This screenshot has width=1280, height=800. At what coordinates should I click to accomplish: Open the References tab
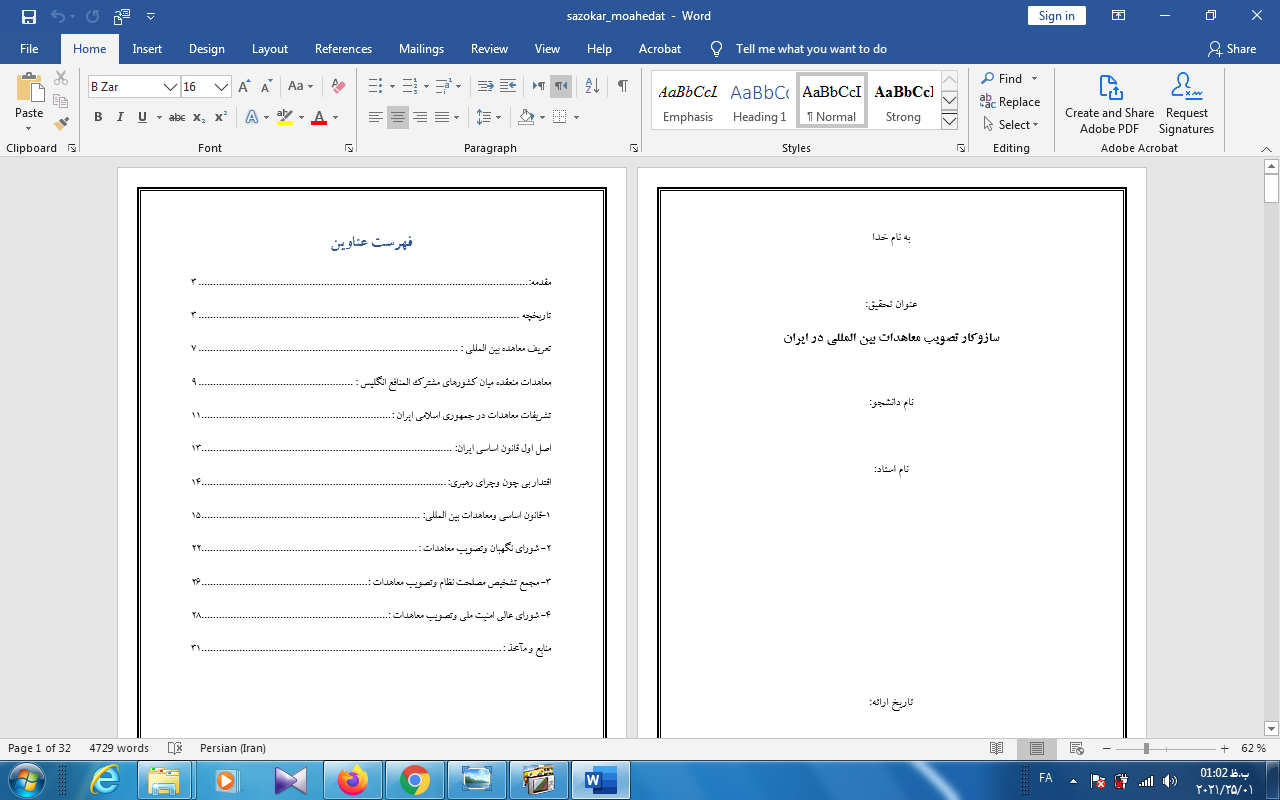(x=343, y=48)
